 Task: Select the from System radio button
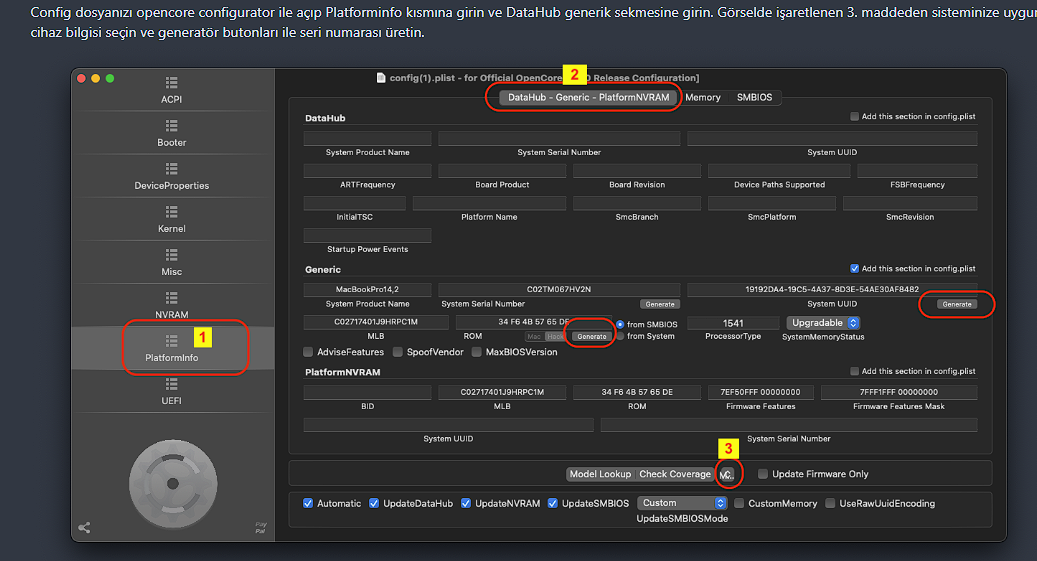[620, 336]
